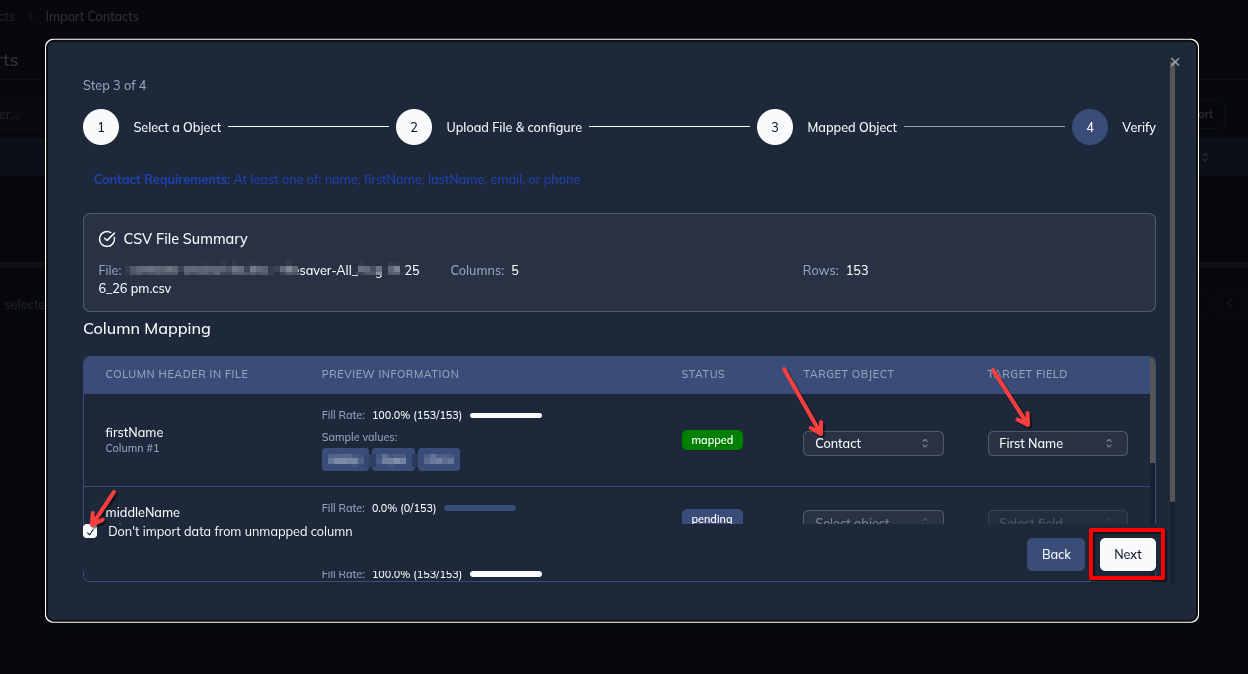Viewport: 1248px width, 674px height.
Task: Select the 'Mapped Object' step label
Action: [x=851, y=127]
